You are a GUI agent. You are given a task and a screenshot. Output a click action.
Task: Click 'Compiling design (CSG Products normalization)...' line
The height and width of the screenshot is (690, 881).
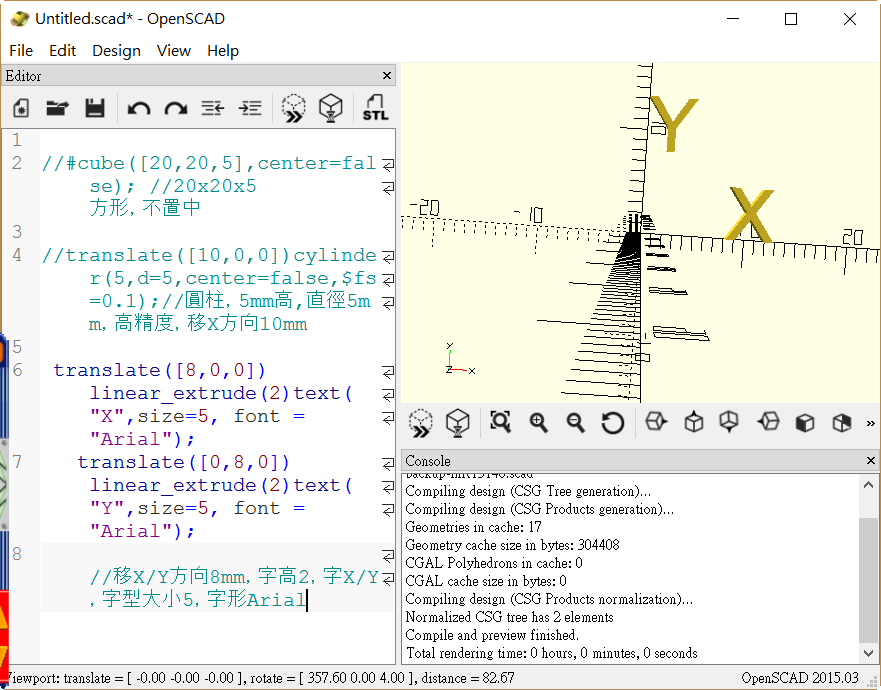click(x=549, y=599)
